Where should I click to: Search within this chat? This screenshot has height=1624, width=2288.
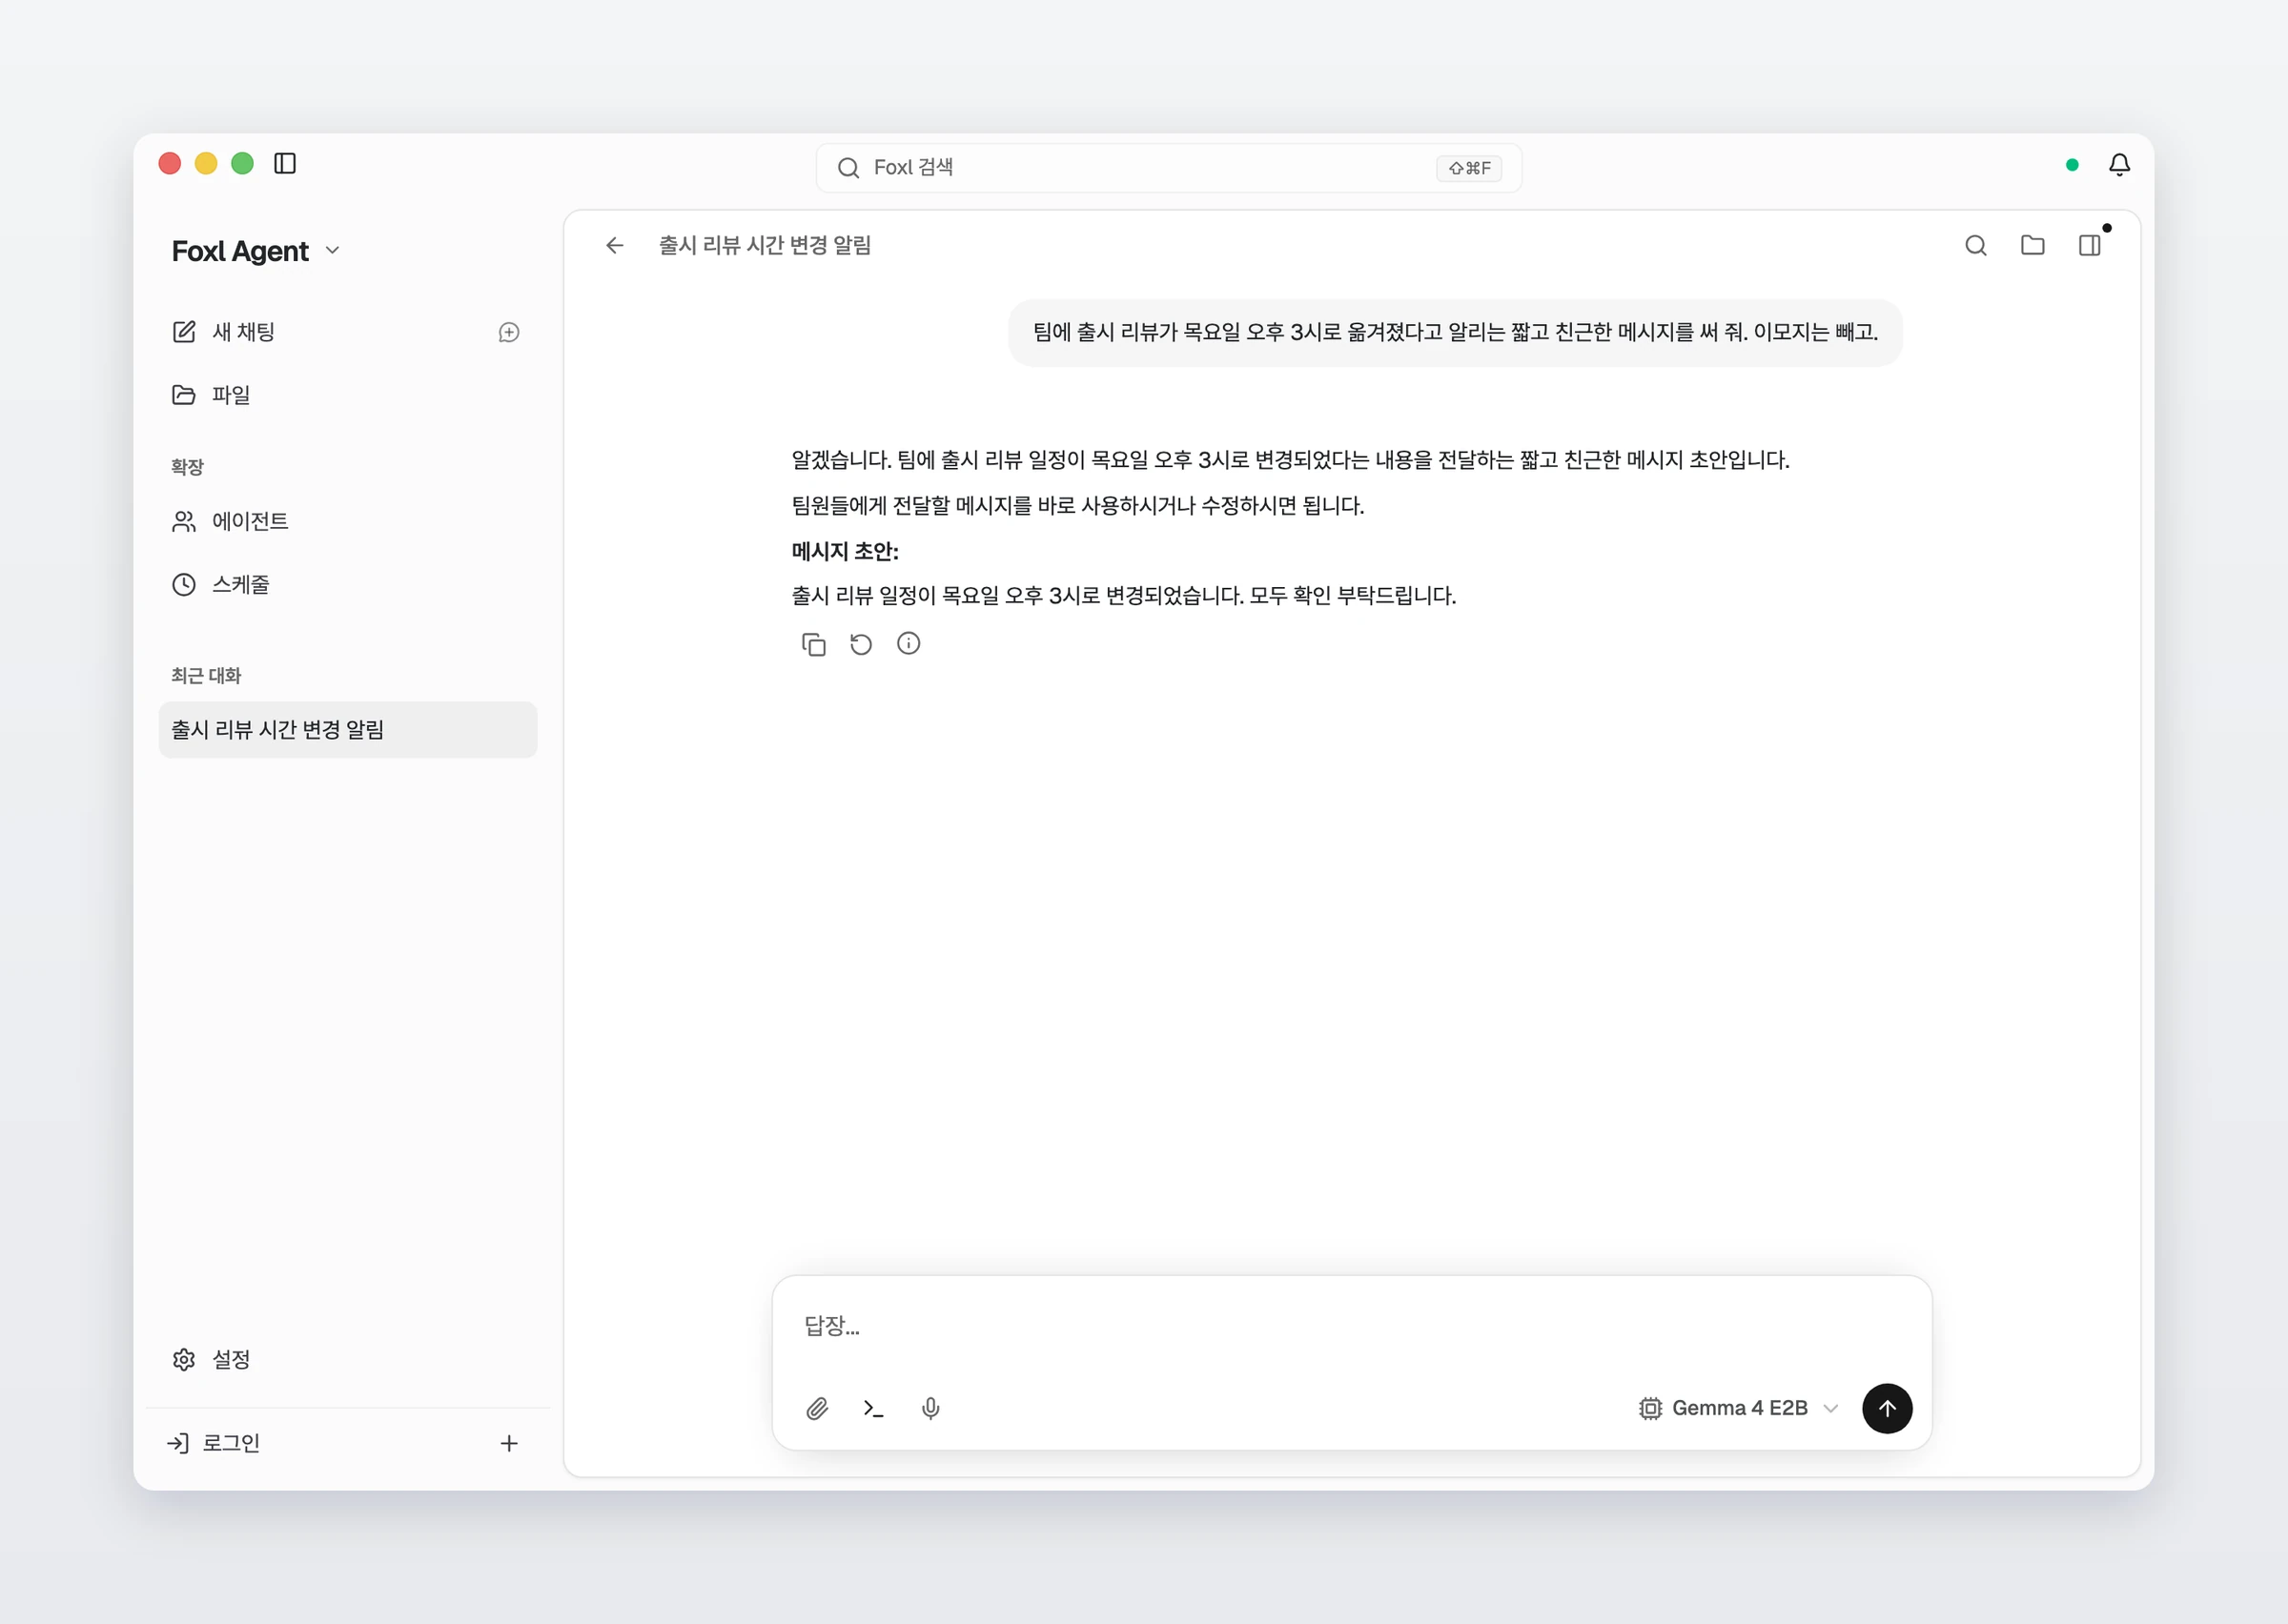pyautogui.click(x=1975, y=245)
